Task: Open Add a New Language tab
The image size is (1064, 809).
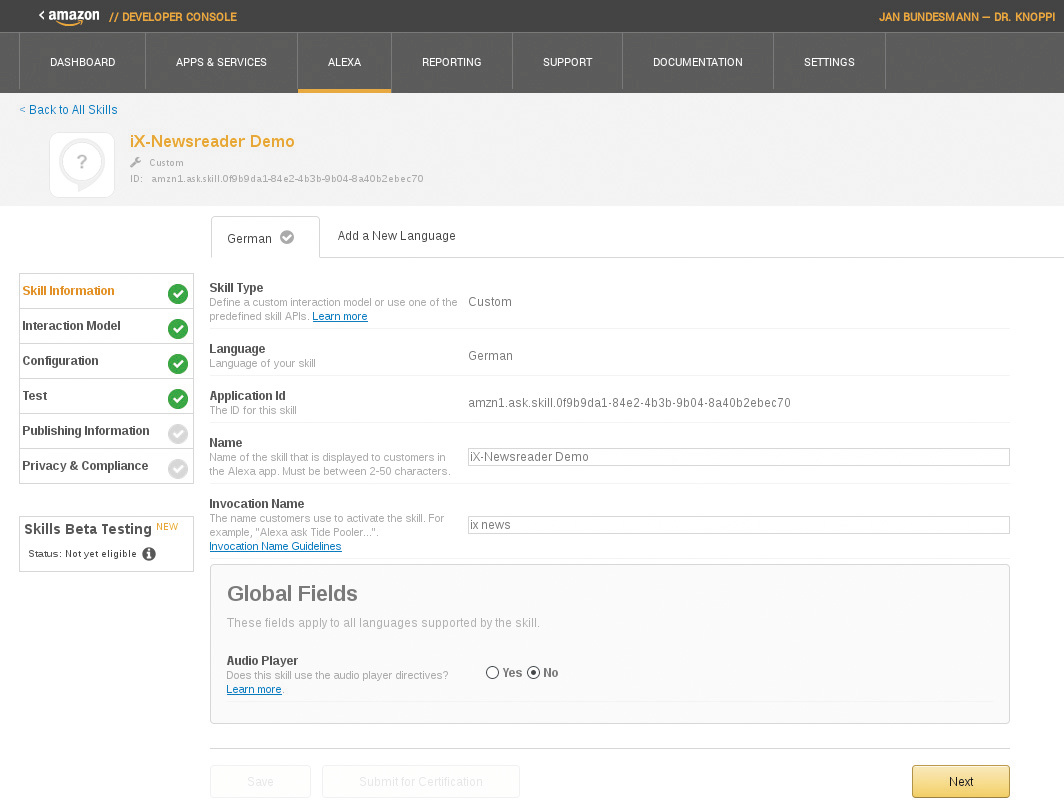Action: [396, 236]
